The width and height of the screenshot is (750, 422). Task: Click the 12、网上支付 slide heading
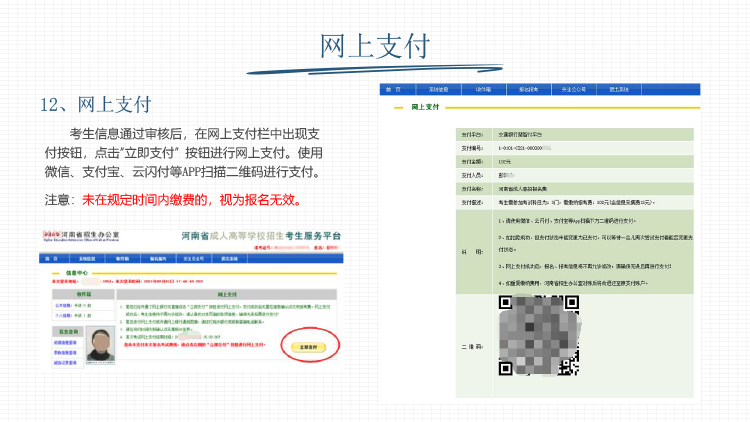(95, 104)
